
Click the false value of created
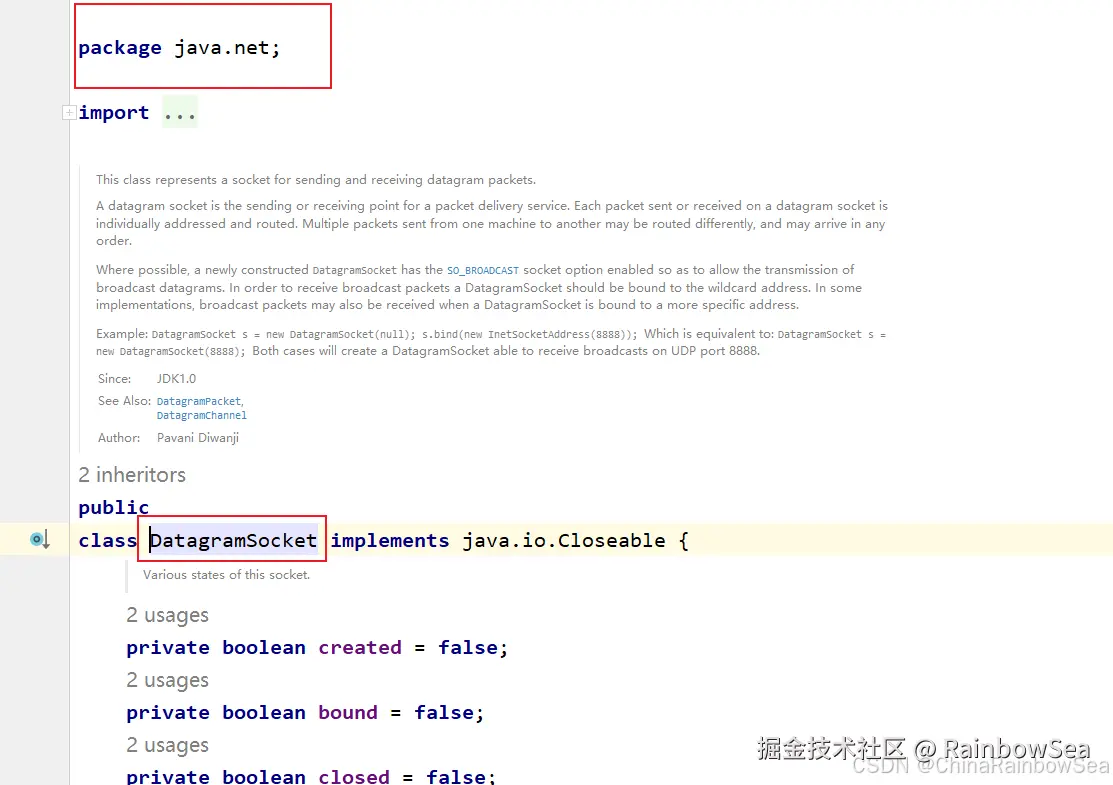[x=467, y=647]
